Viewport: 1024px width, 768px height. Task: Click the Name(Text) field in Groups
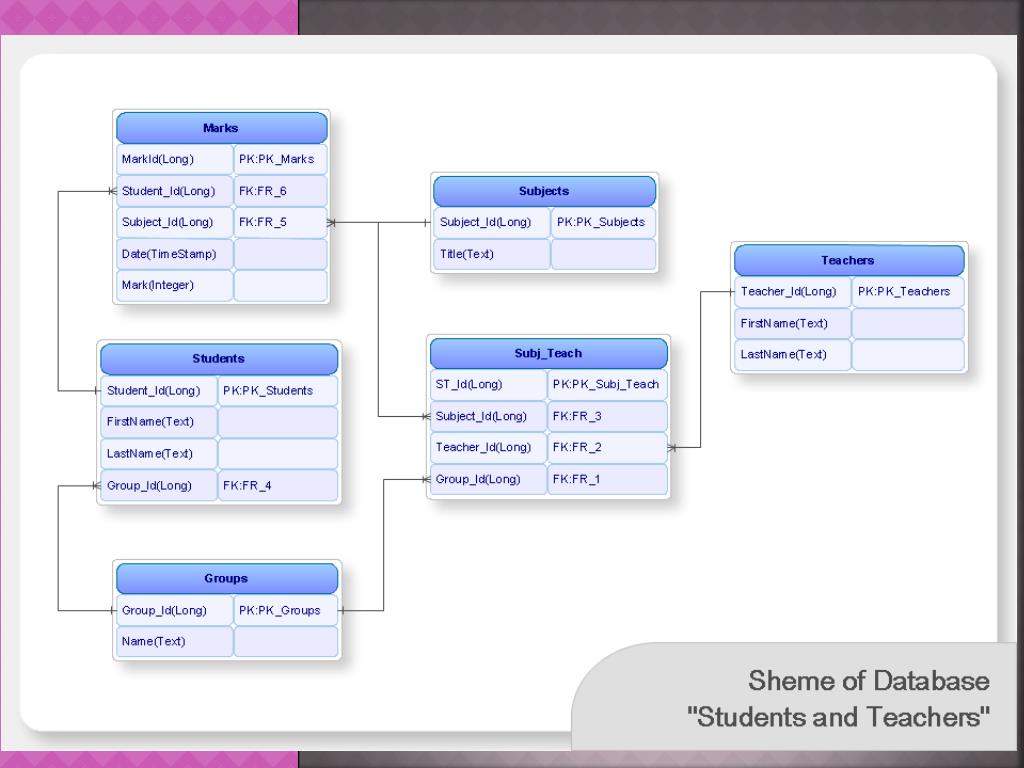pyautogui.click(x=173, y=641)
